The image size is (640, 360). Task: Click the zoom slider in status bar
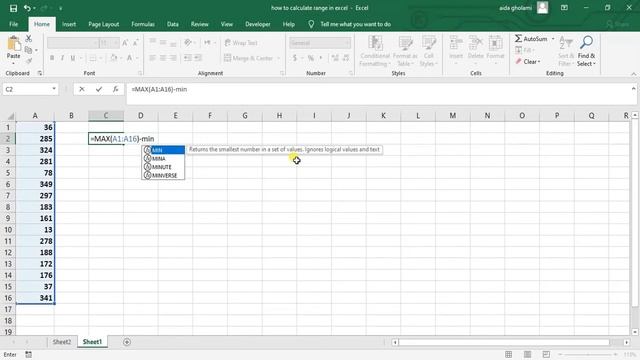pos(588,354)
